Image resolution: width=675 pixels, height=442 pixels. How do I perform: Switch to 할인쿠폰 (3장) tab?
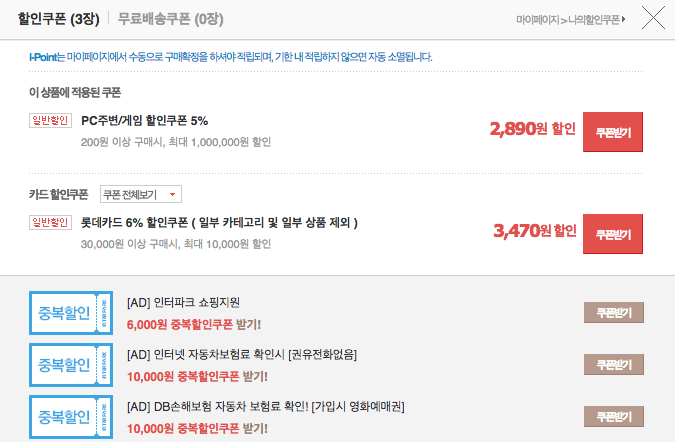coord(59,19)
